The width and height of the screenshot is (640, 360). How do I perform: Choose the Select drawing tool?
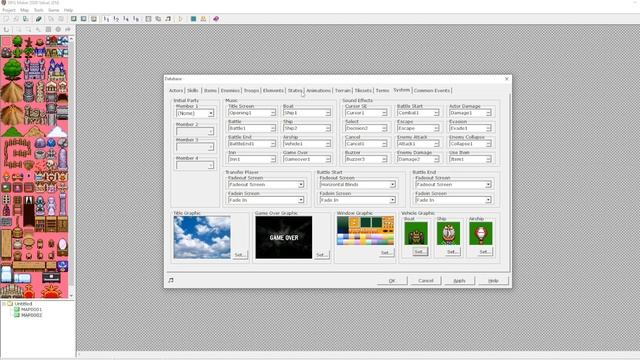[19, 29]
